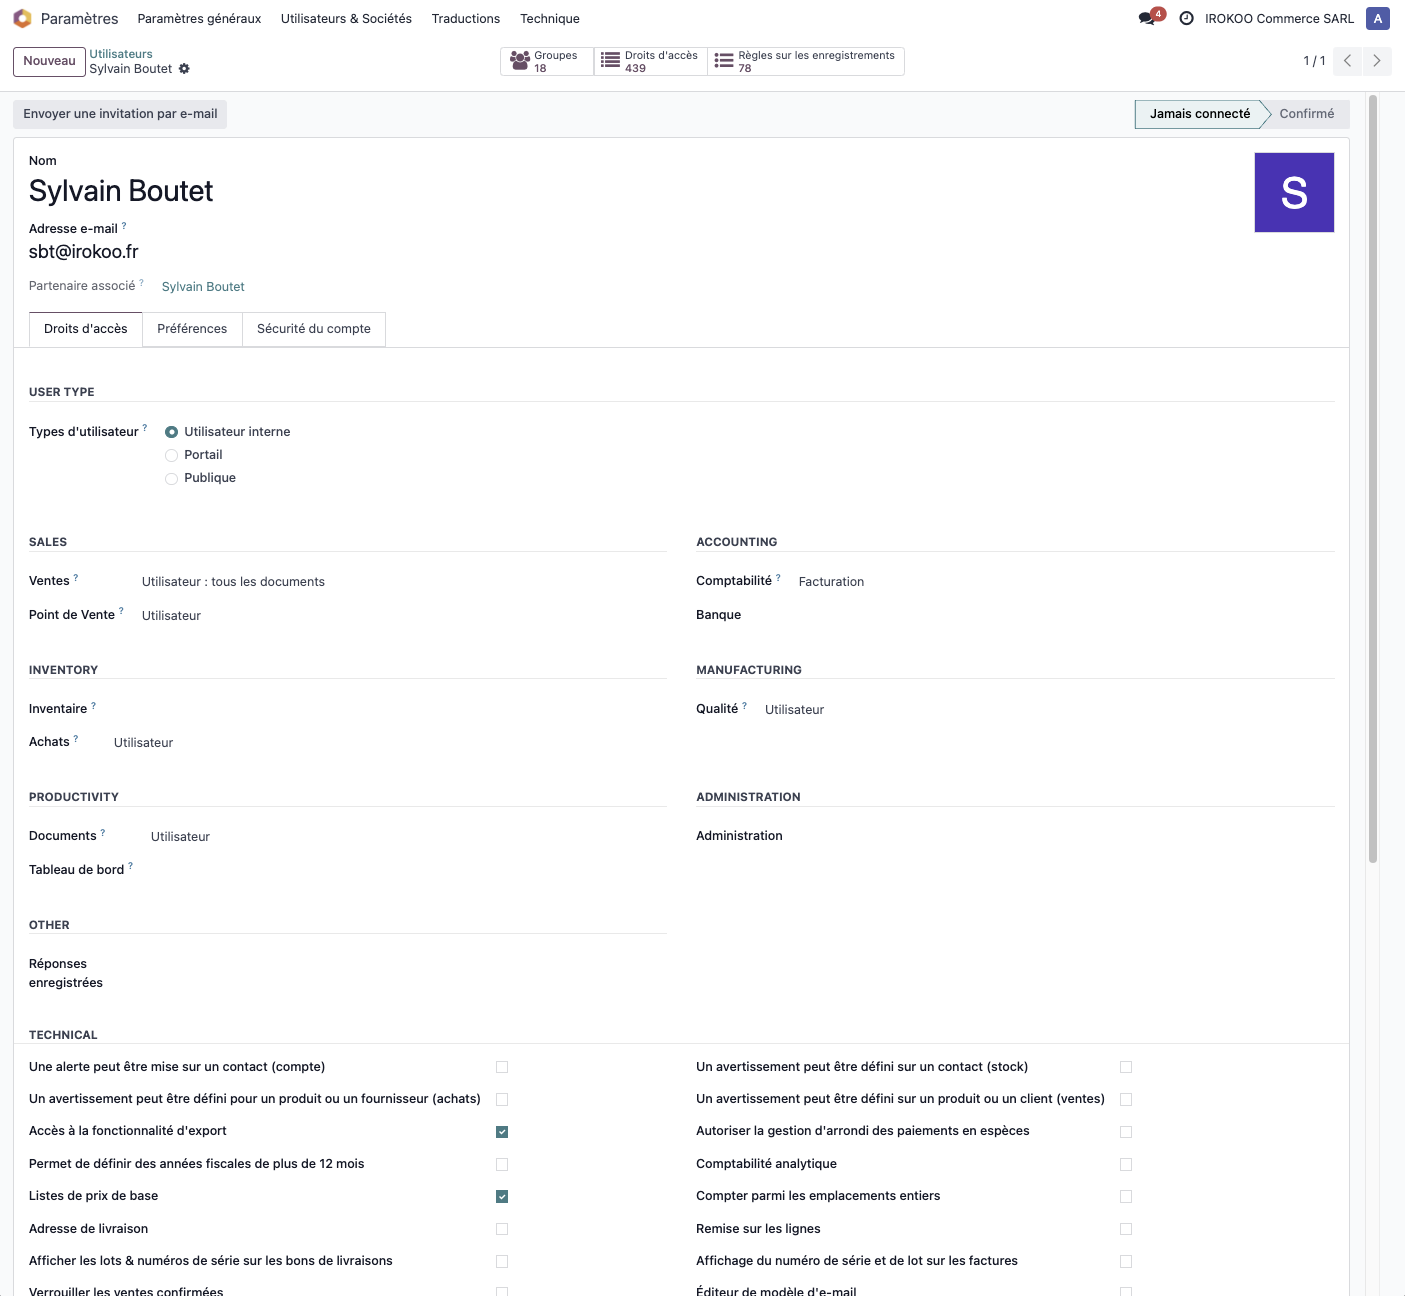The image size is (1405, 1296).
Task: Show help tooltip for Ventes
Action: coord(76,578)
